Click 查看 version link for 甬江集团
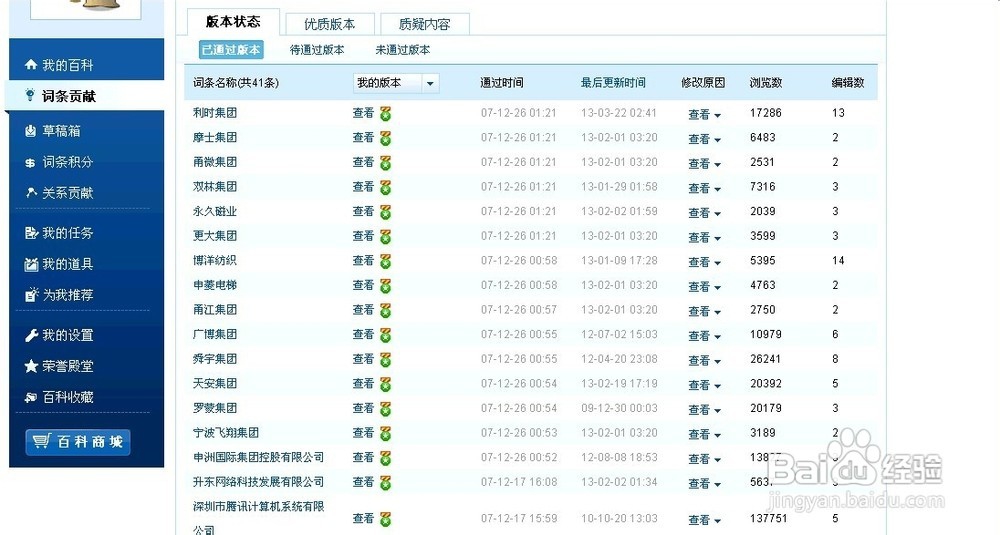Screen dimensions: 1000x535 click(x=363, y=309)
